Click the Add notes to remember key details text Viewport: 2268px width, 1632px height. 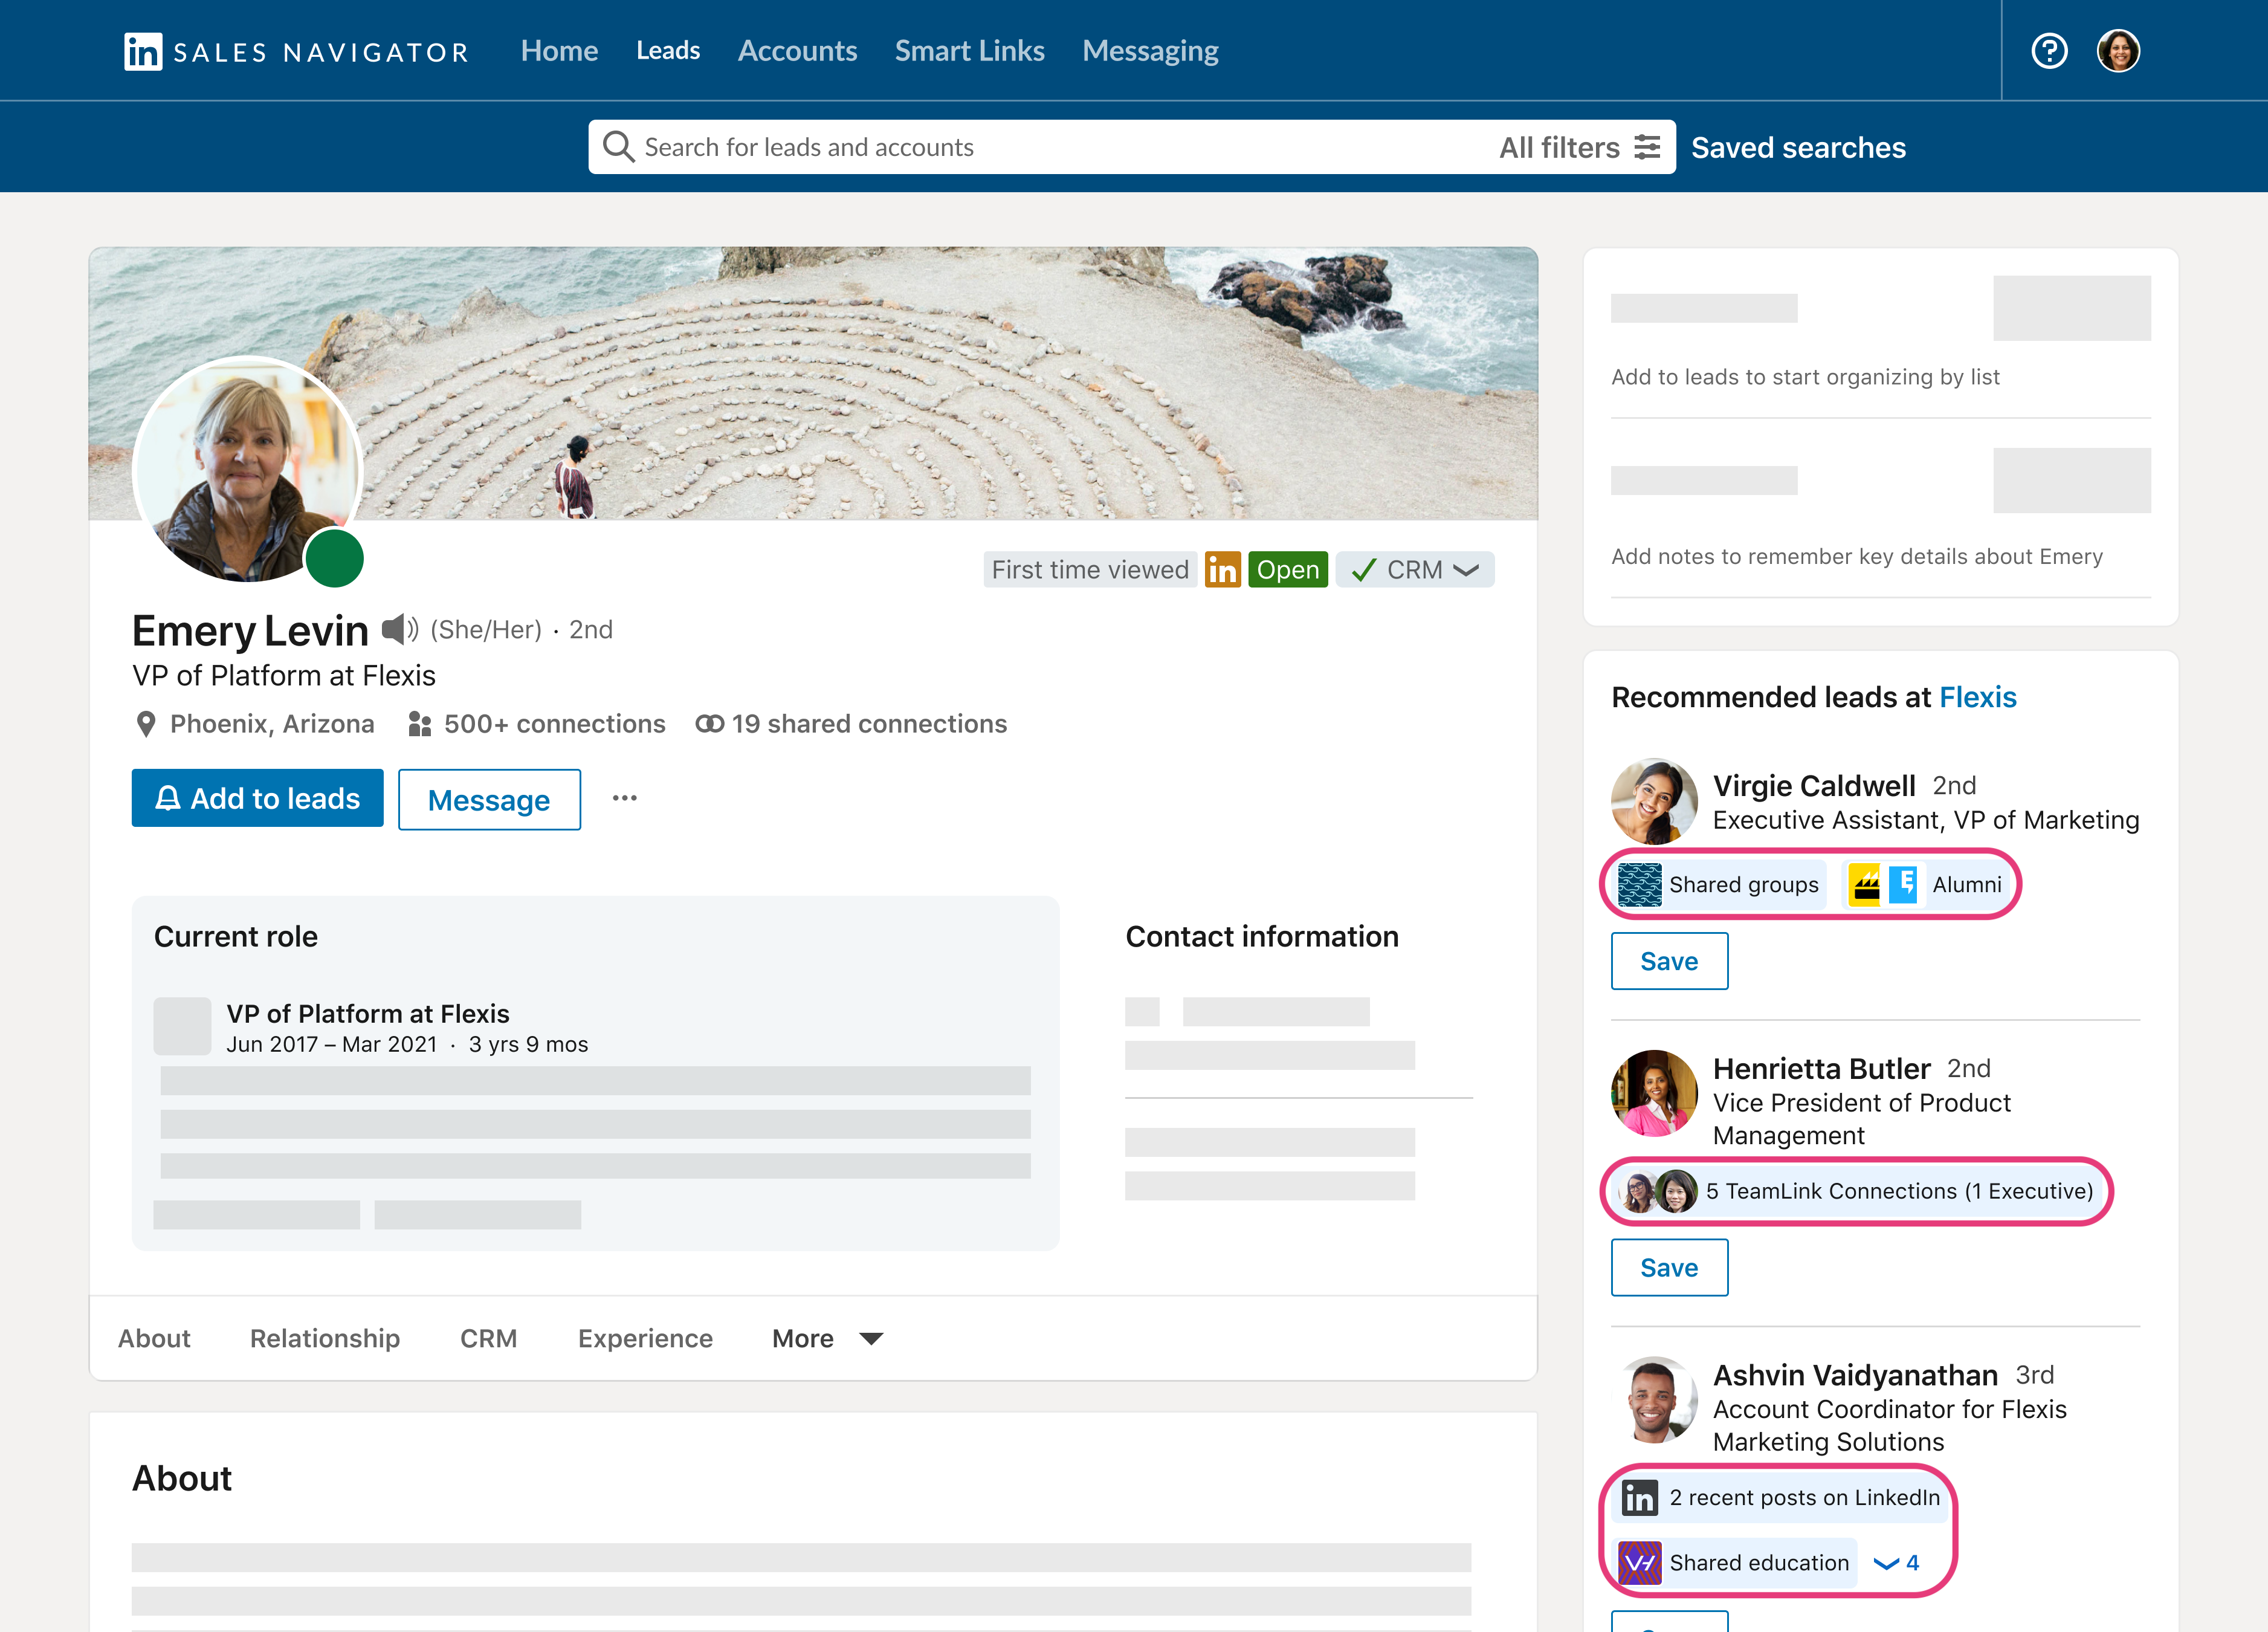1857,557
